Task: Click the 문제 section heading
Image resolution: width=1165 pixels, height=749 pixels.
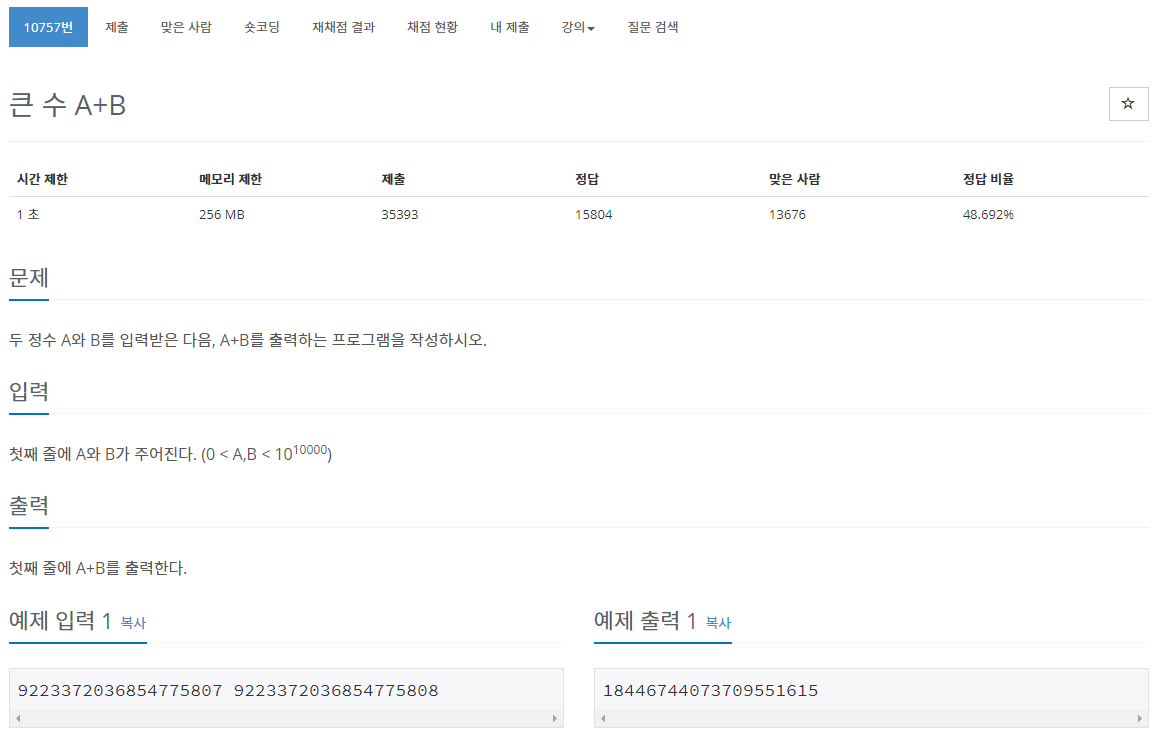Action: click(29, 278)
